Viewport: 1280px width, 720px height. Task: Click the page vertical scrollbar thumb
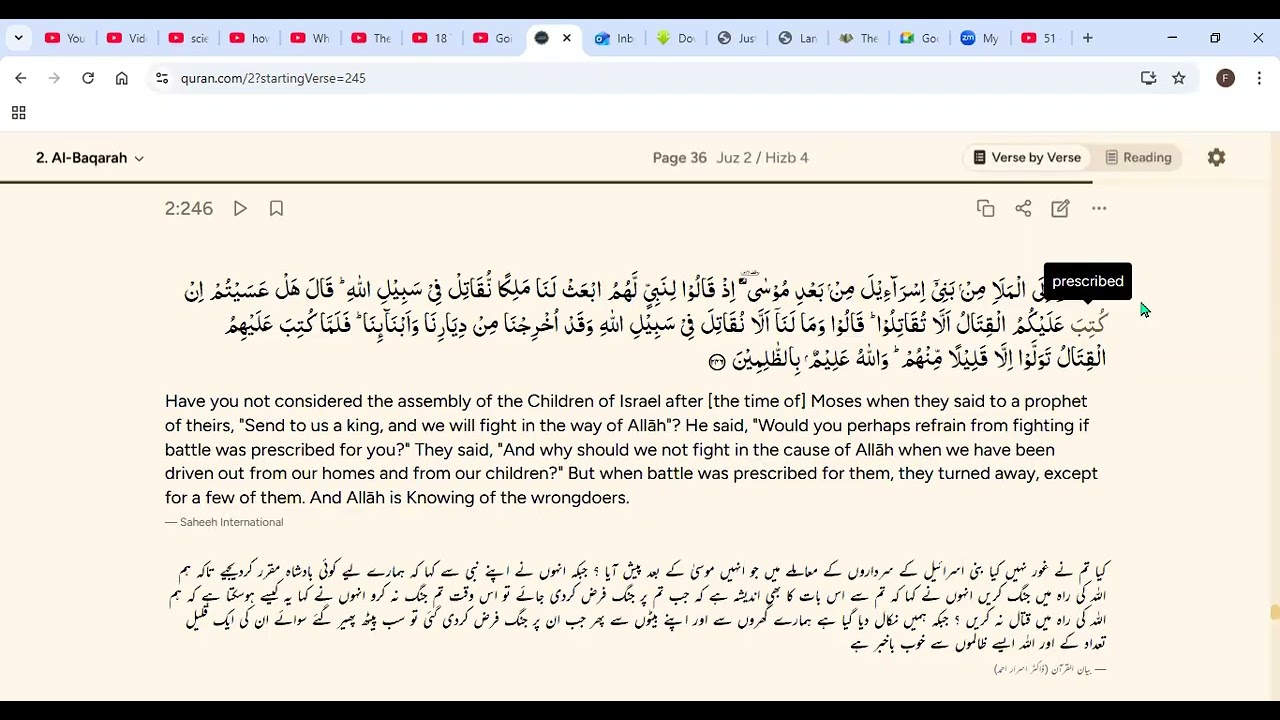click(1274, 612)
